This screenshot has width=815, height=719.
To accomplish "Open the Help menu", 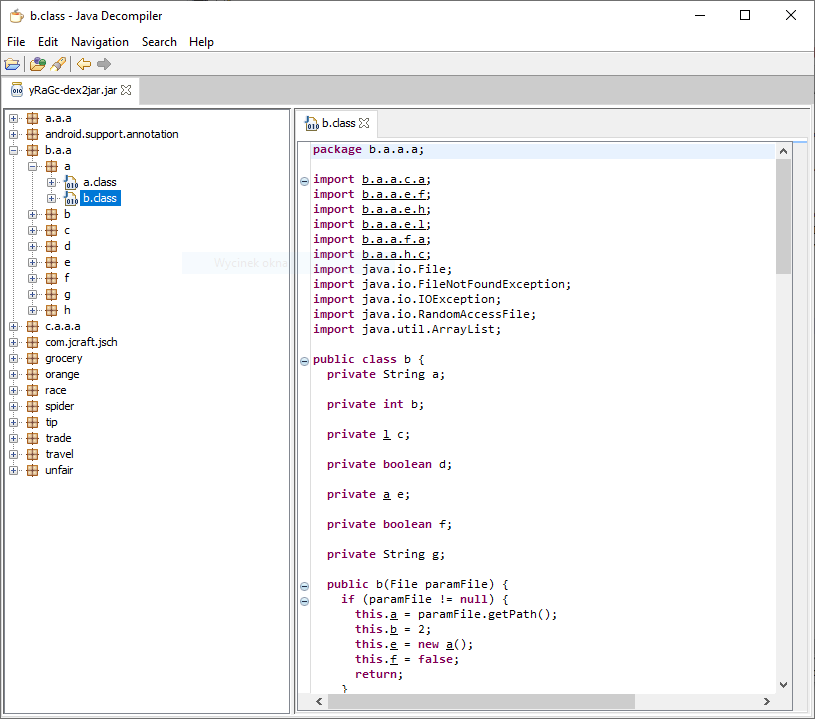I will coord(201,42).
